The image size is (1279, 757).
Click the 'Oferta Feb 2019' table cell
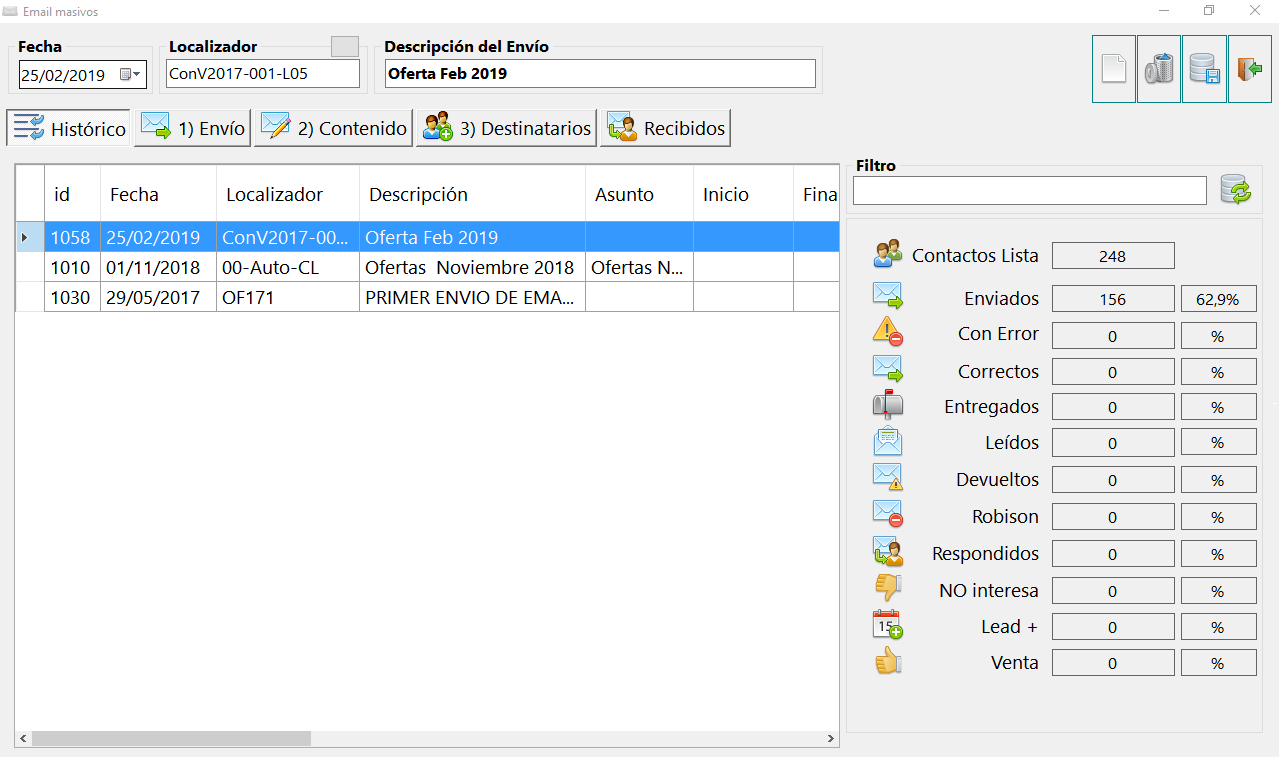472,237
